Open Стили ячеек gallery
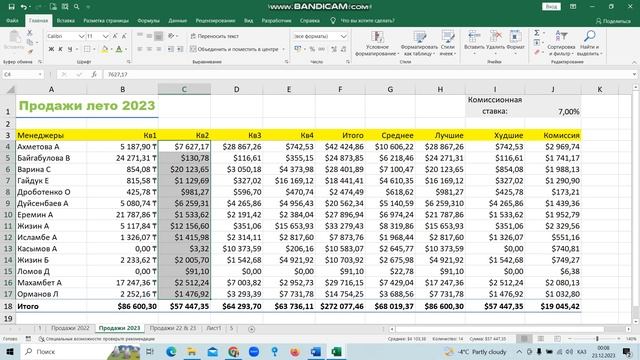This screenshot has height=360, width=640. tap(448, 43)
